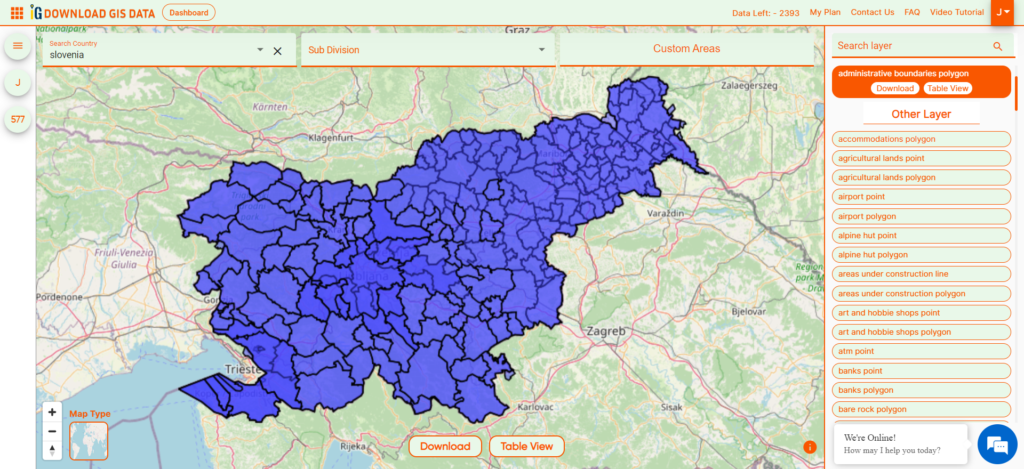This screenshot has width=1024, height=469.
Task: Click the Download button below map
Action: coord(445,447)
